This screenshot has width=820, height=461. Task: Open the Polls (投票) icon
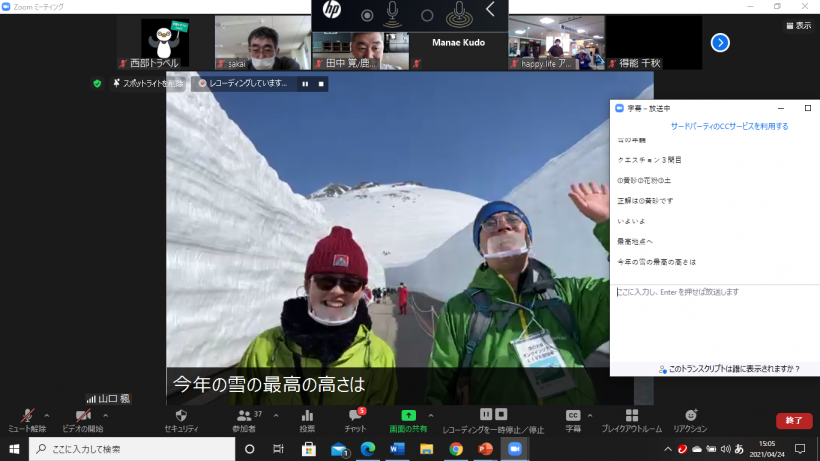307,416
